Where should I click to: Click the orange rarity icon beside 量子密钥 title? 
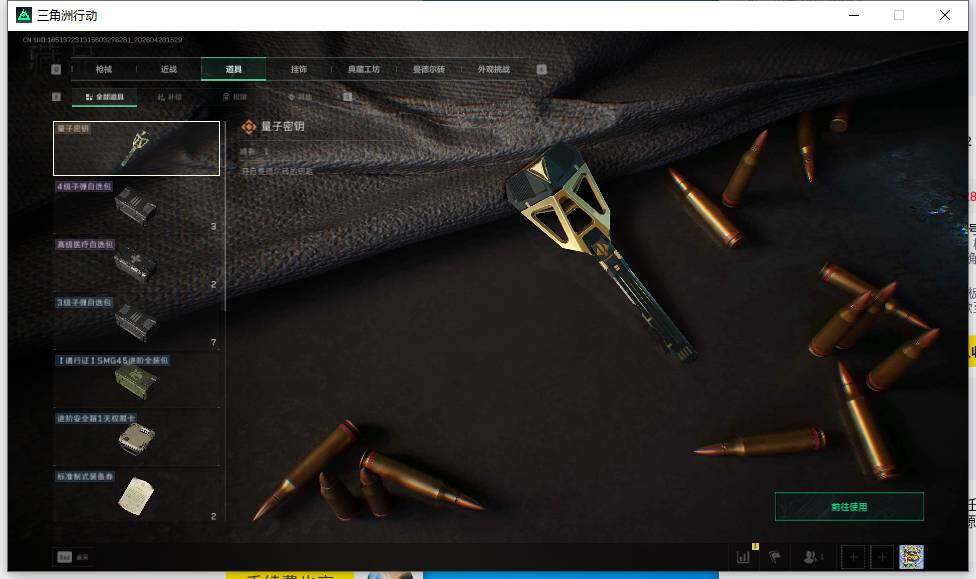(x=248, y=127)
